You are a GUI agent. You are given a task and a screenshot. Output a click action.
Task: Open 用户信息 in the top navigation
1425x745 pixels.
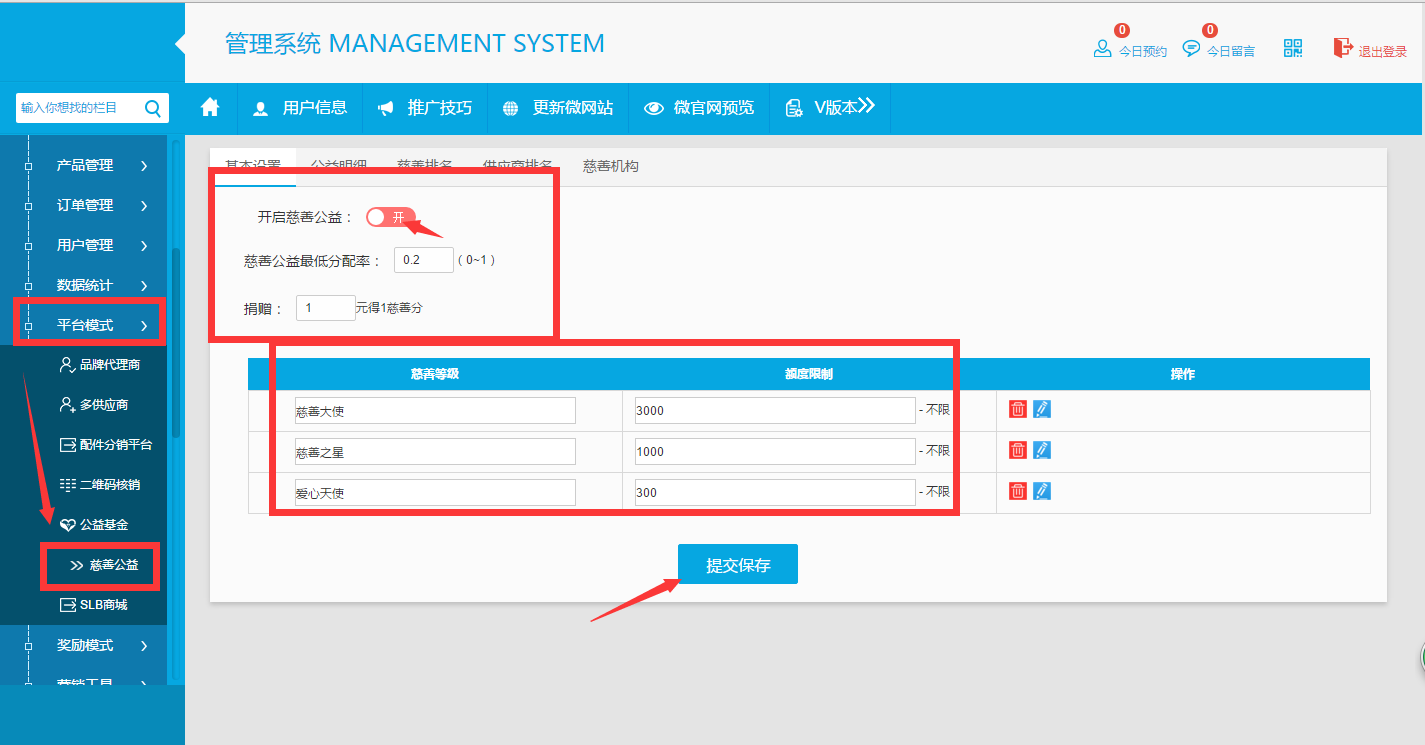[300, 108]
